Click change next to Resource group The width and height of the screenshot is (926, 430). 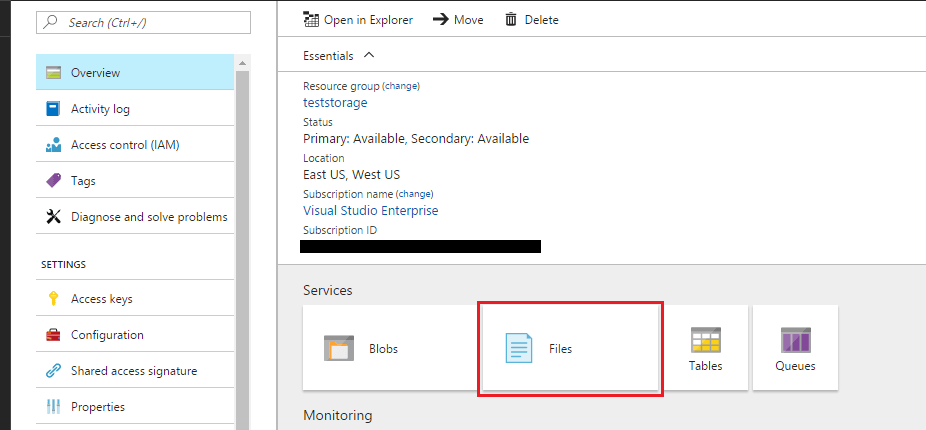401,86
